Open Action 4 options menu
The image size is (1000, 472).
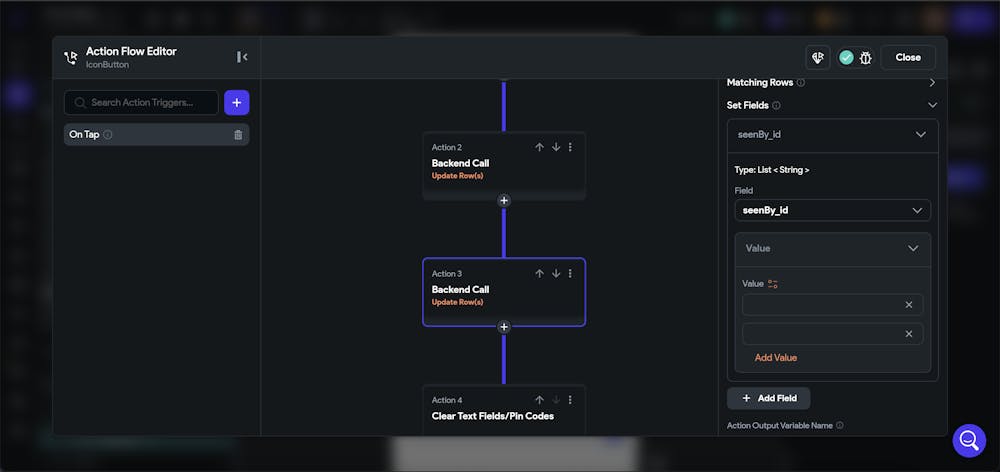[x=570, y=400]
